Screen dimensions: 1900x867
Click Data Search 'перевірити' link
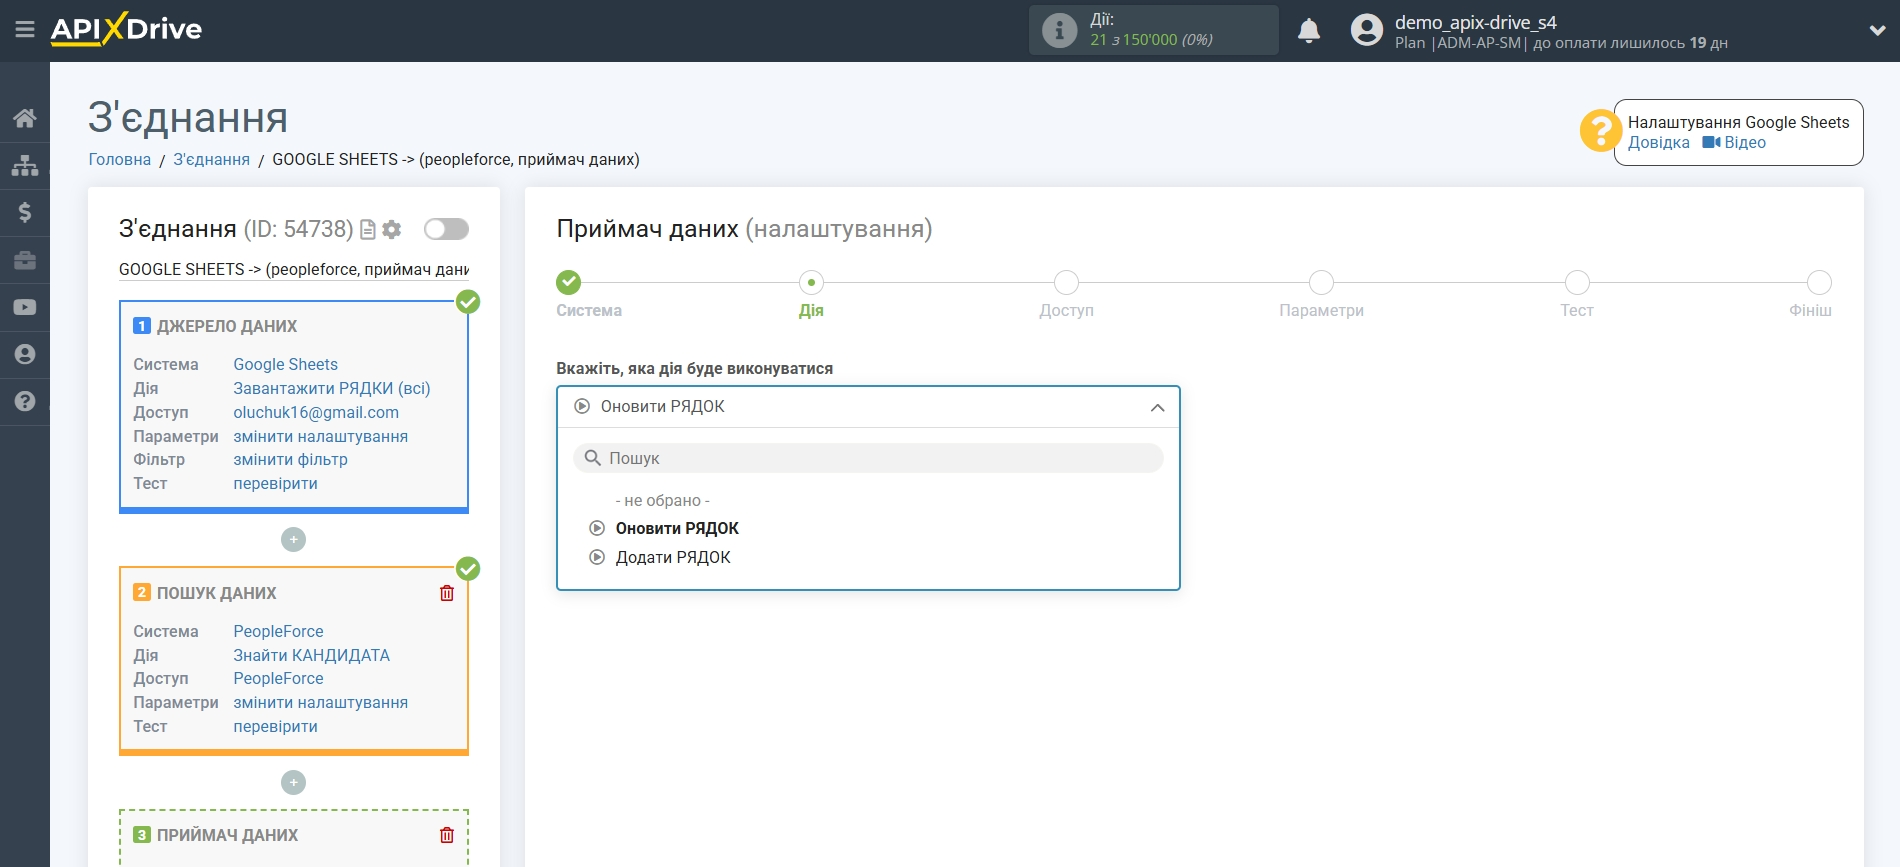point(276,726)
